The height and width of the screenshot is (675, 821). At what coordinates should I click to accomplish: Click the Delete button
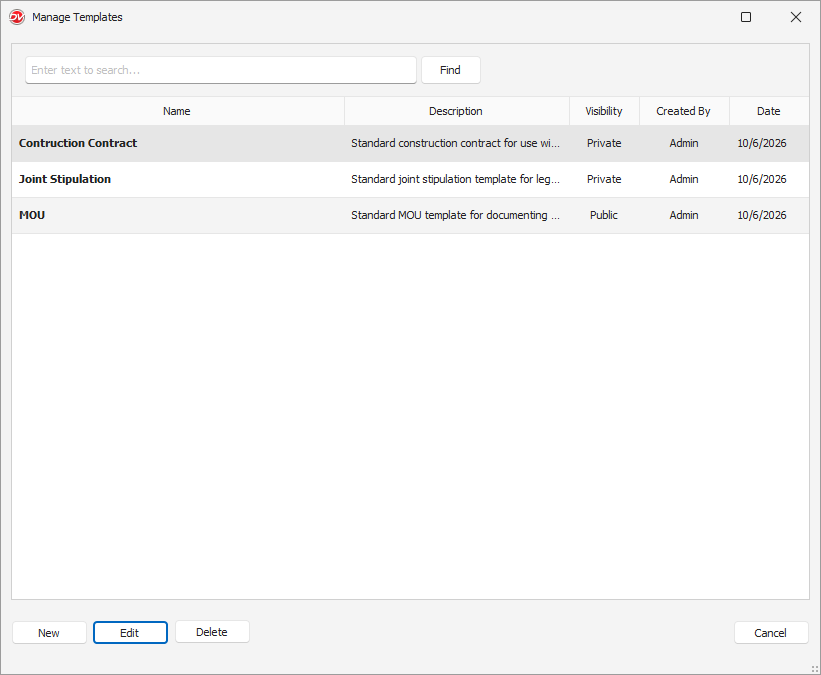click(x=212, y=632)
